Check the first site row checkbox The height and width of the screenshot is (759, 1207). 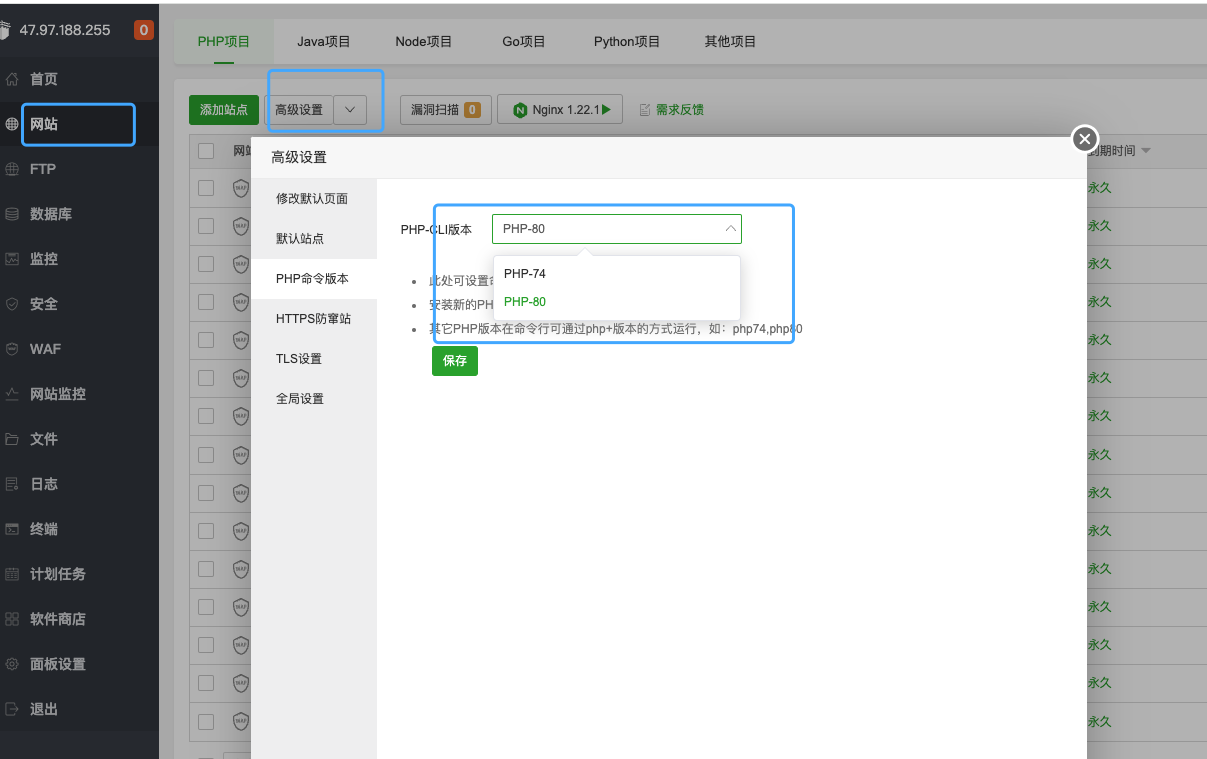click(206, 187)
